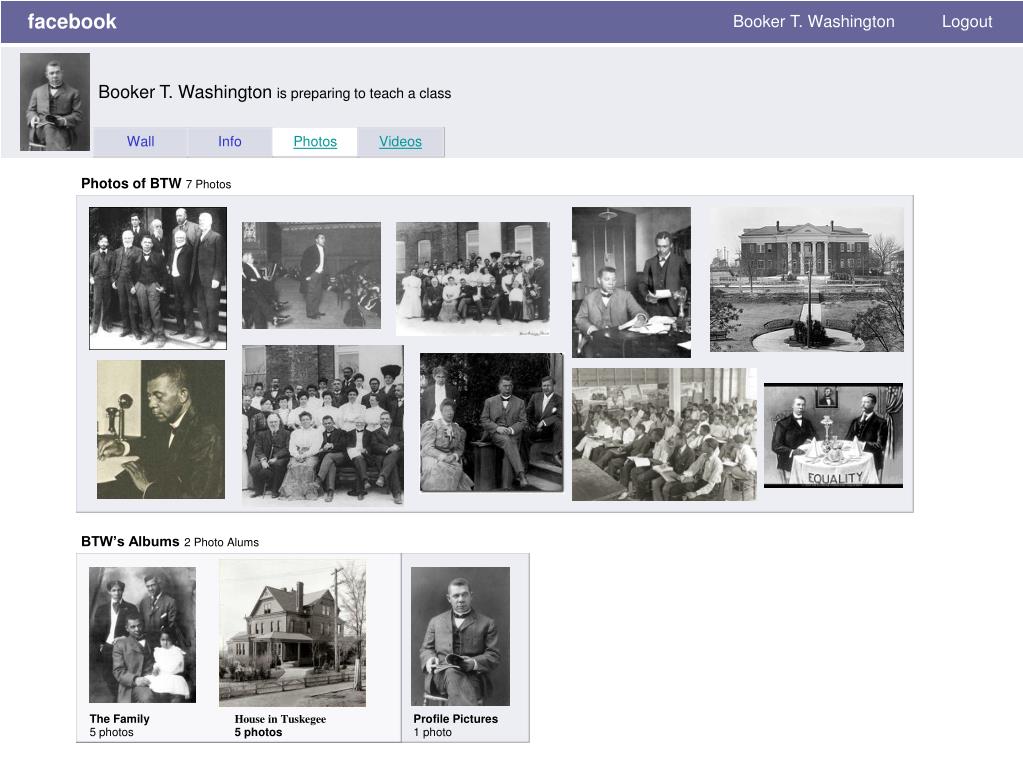
Task: Open Booker T. Washington header account link
Action: pos(814,22)
